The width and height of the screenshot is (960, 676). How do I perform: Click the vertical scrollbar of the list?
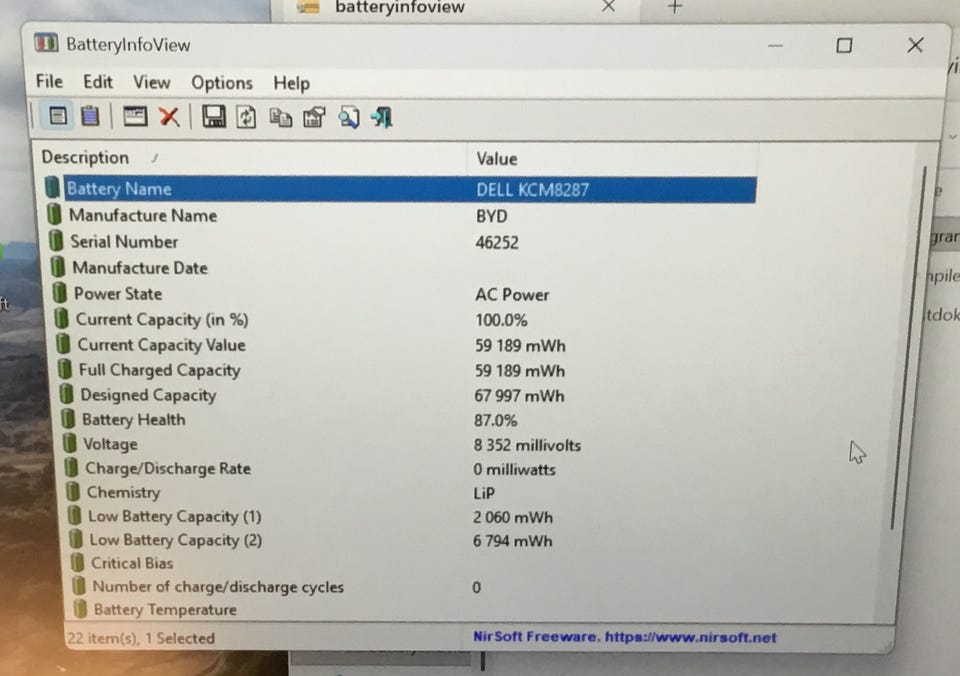909,346
